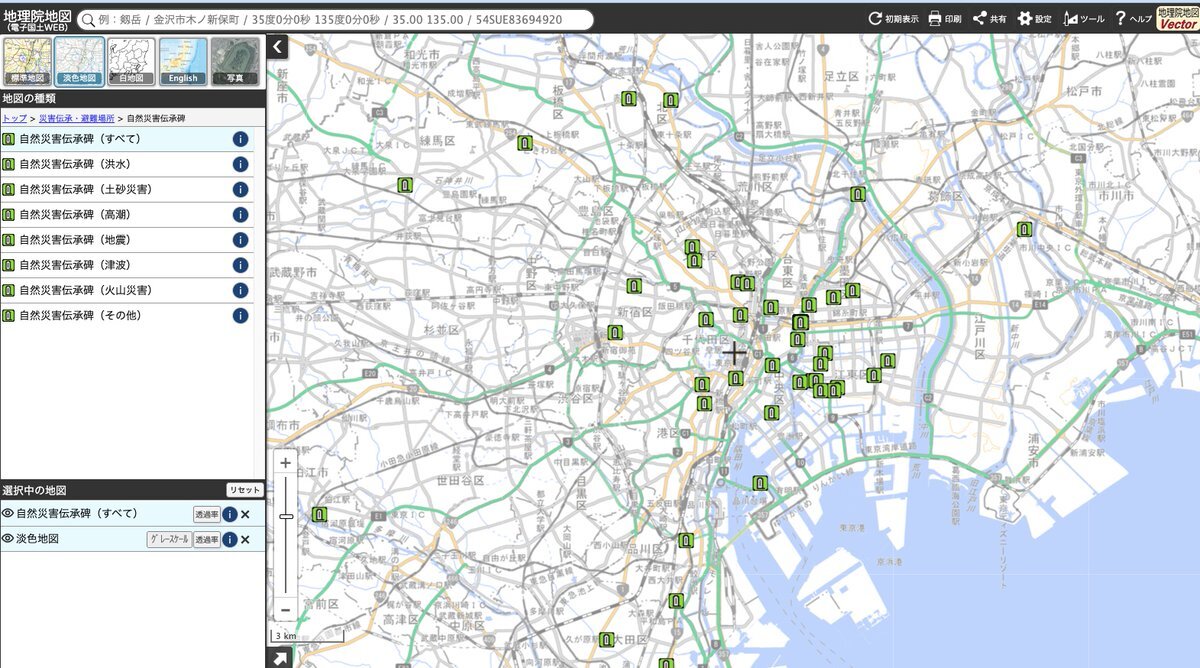Toggle visibility of 淡色地図 layer
The height and width of the screenshot is (668, 1200).
coord(8,539)
